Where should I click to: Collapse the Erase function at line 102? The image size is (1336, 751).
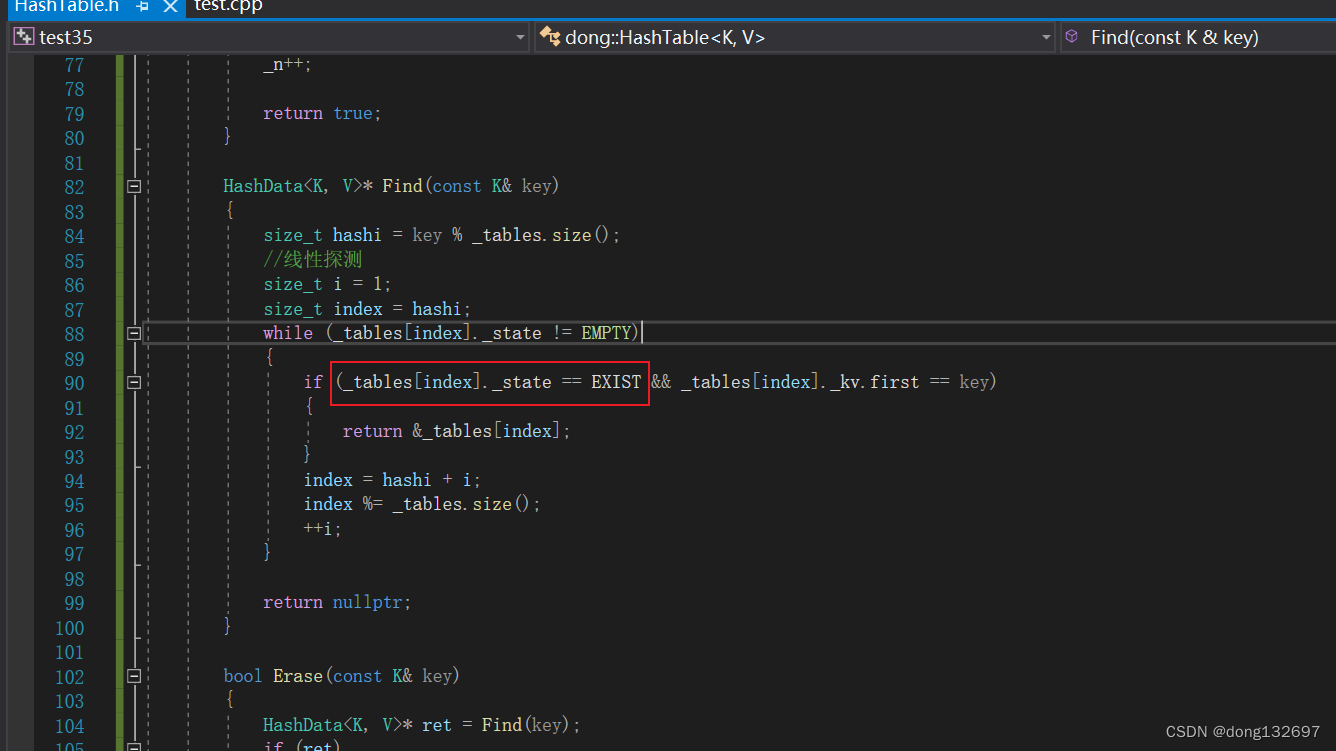134,677
